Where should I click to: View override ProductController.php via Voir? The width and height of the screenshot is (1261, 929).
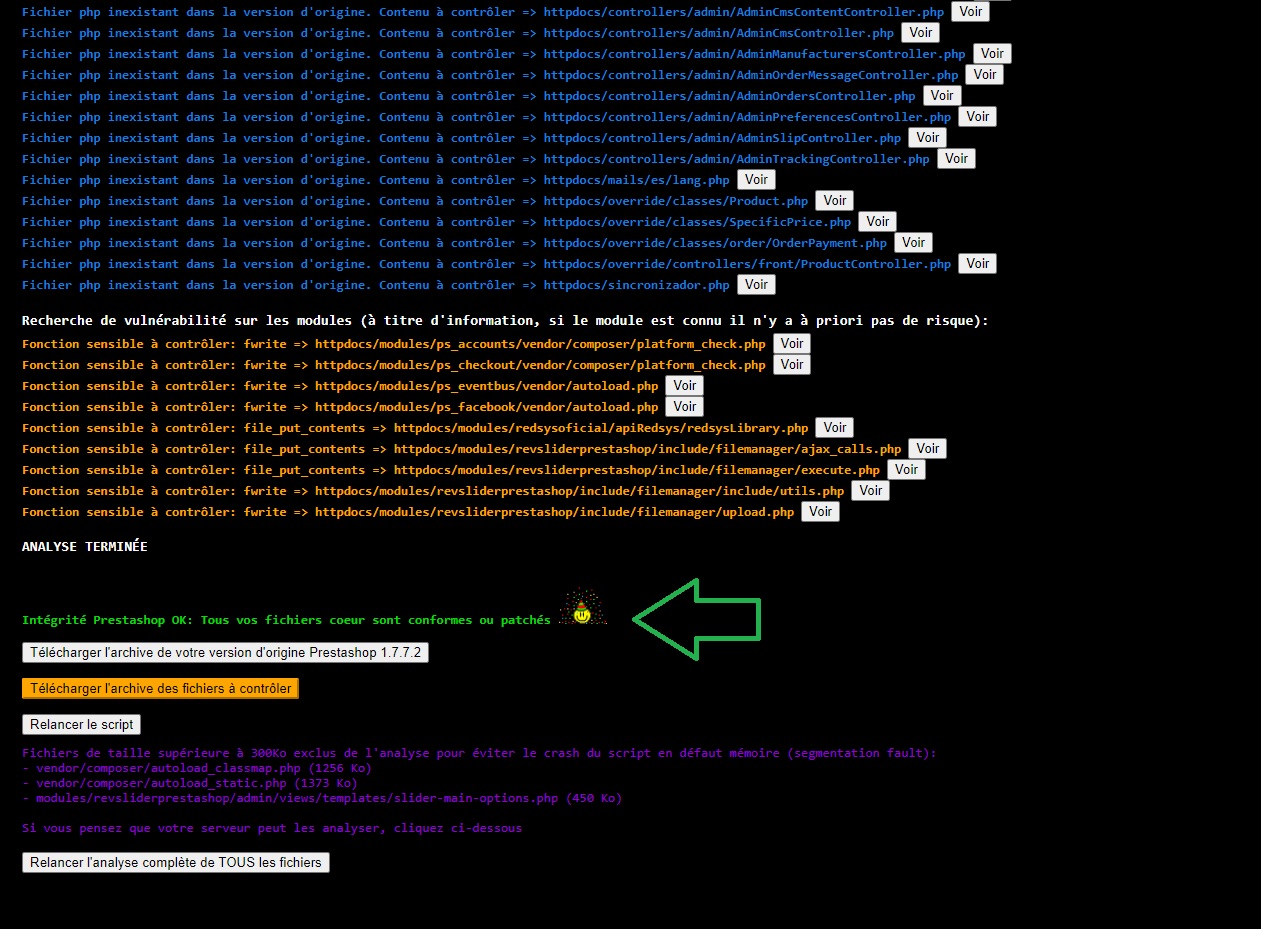(x=978, y=264)
